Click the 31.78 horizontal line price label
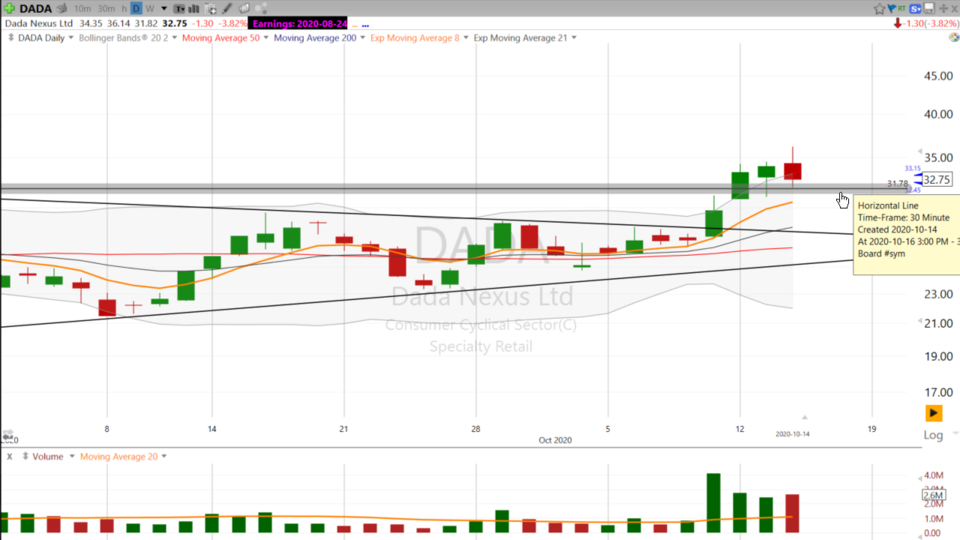The height and width of the screenshot is (540, 960). coord(898,183)
